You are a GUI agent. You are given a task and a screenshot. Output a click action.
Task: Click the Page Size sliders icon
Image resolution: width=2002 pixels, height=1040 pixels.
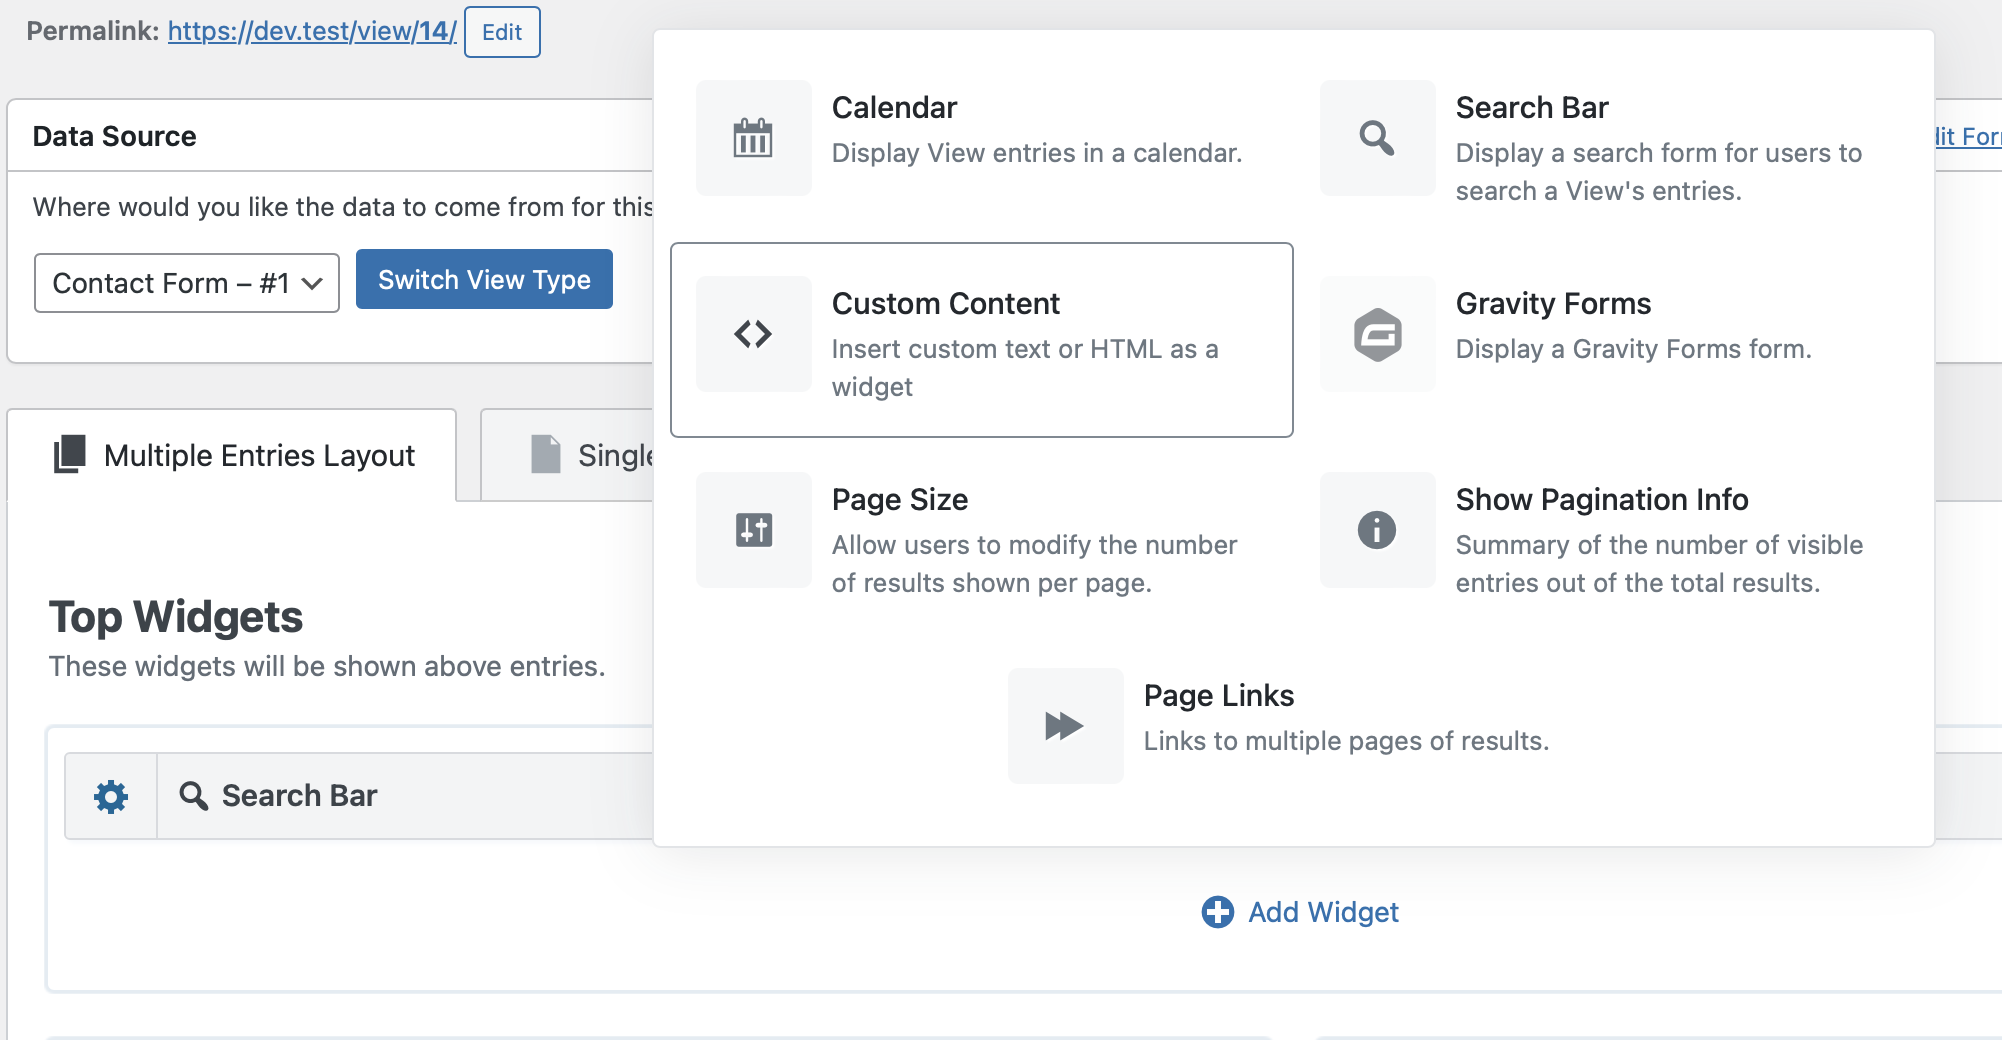click(753, 530)
